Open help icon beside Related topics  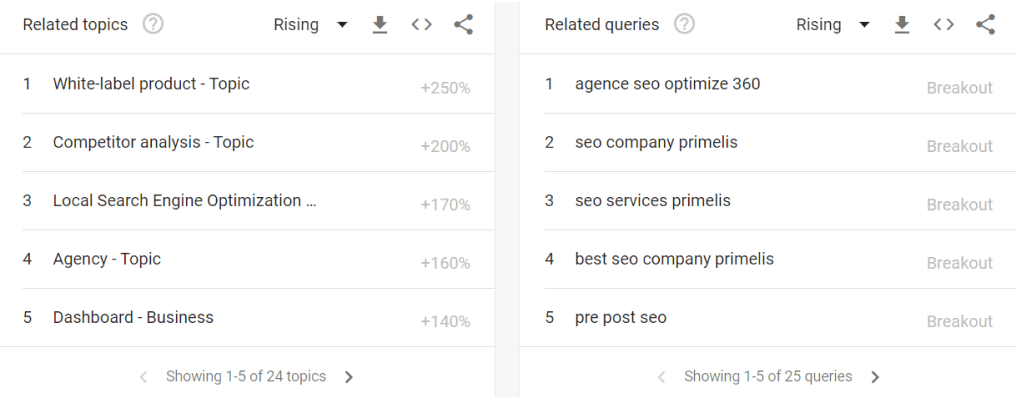153,25
